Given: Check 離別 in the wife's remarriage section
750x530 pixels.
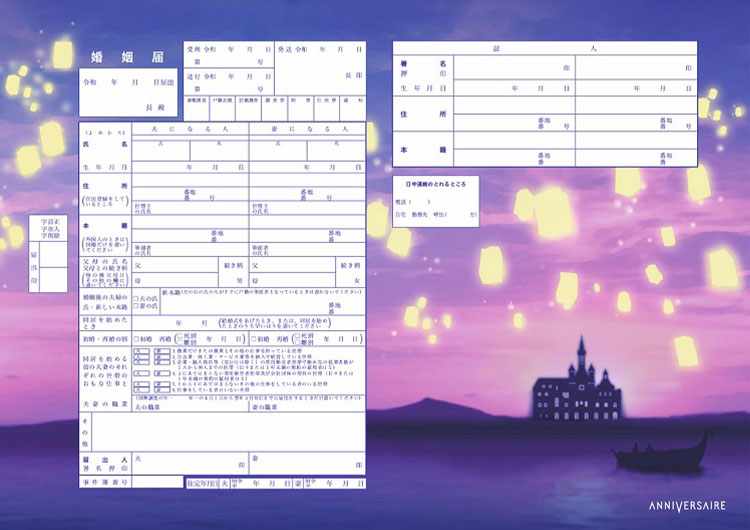Looking at the screenshot, I should [x=298, y=342].
